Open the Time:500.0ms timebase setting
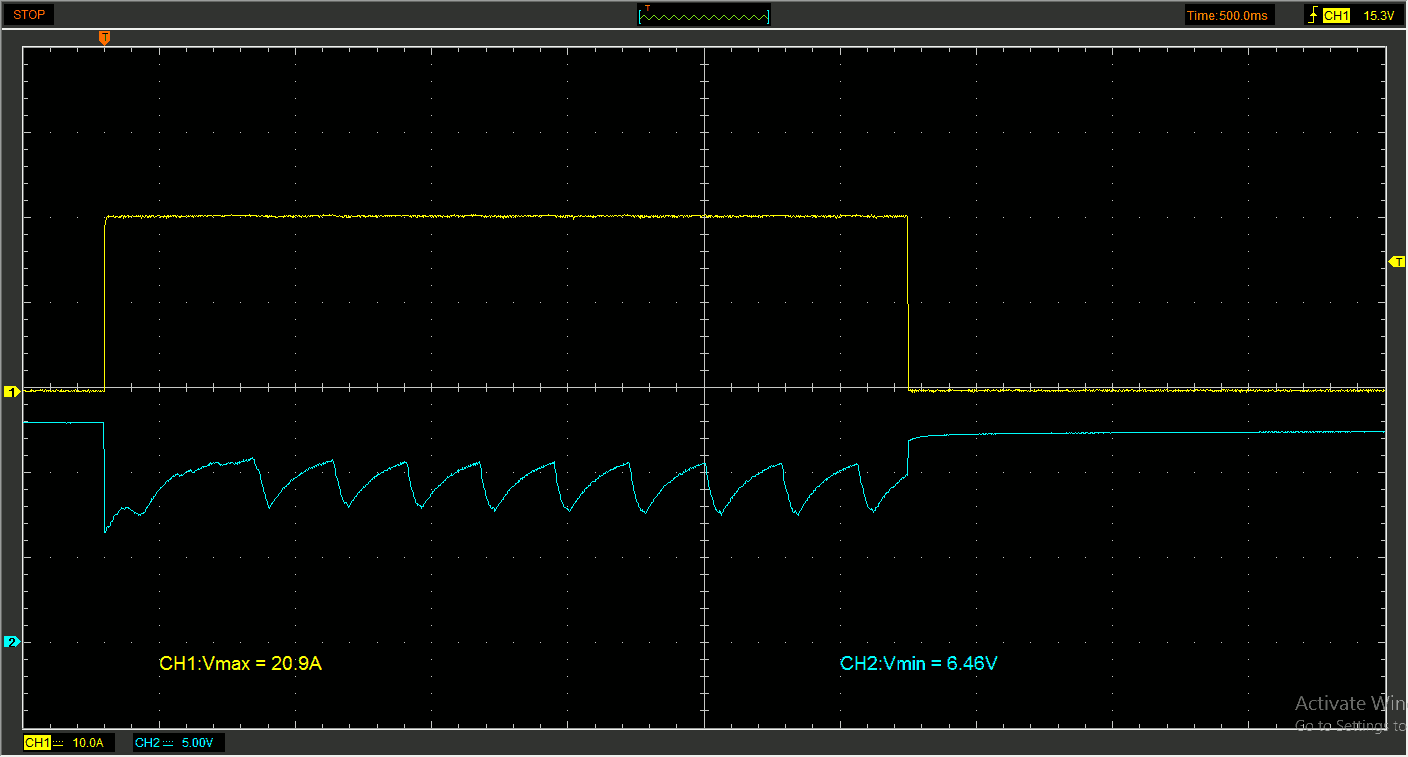This screenshot has width=1408, height=757. pyautogui.click(x=1228, y=15)
